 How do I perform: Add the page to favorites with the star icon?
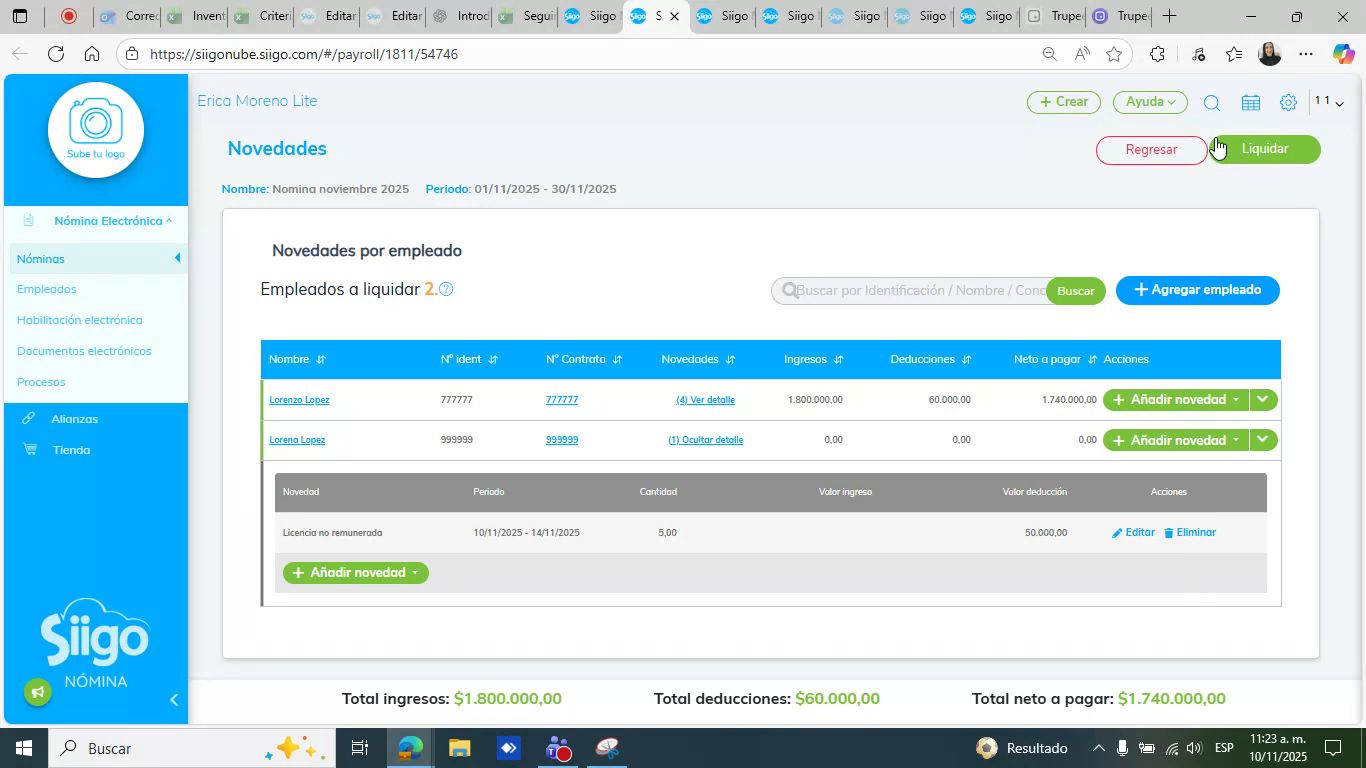[1114, 54]
